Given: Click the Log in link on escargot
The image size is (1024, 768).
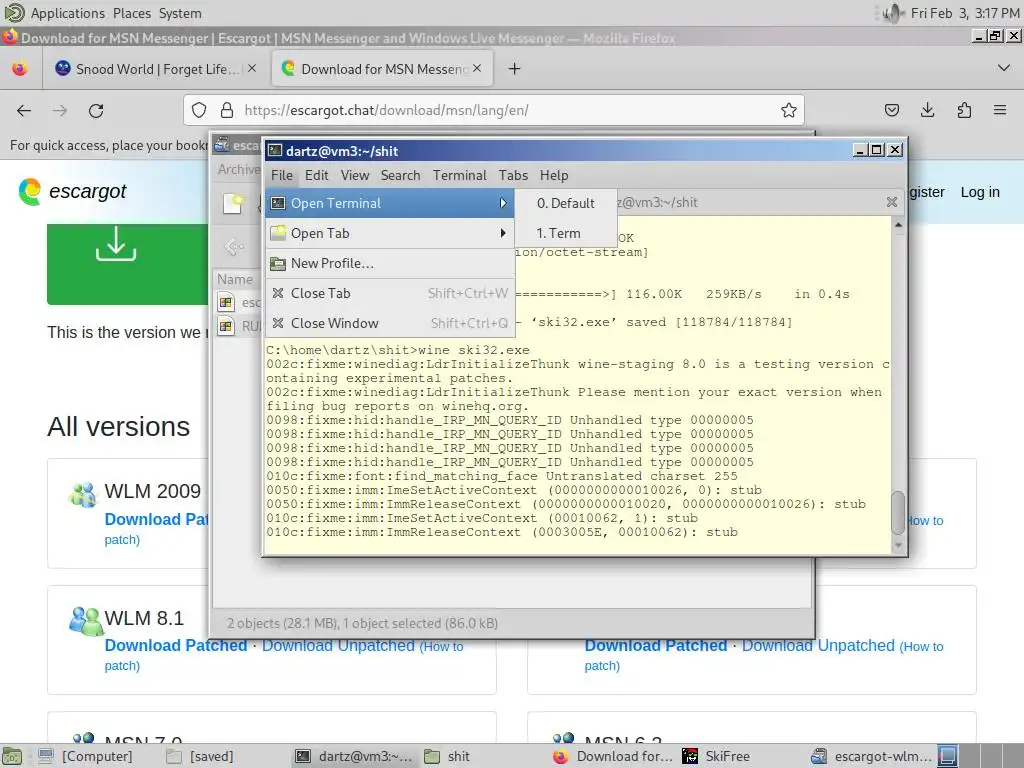Looking at the screenshot, I should click(980, 192).
